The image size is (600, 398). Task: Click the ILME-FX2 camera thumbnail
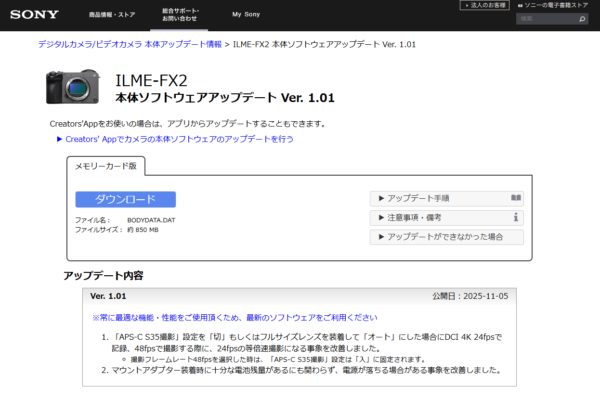pyautogui.click(x=73, y=86)
